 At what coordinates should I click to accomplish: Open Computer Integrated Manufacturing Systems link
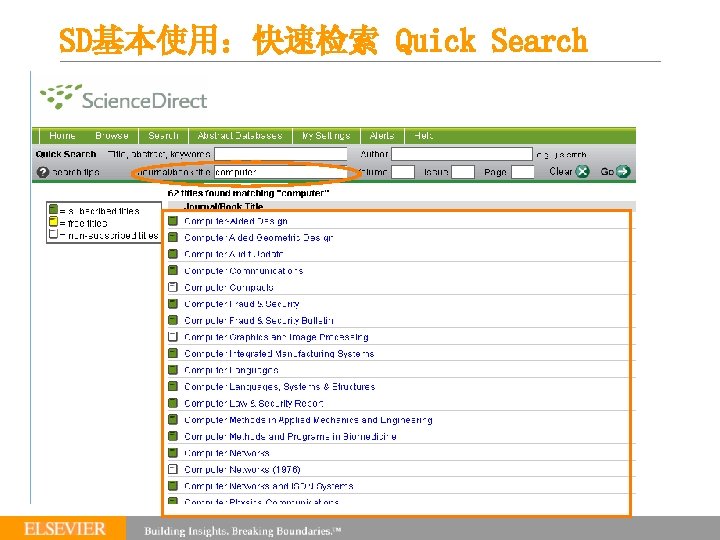[x=279, y=353]
